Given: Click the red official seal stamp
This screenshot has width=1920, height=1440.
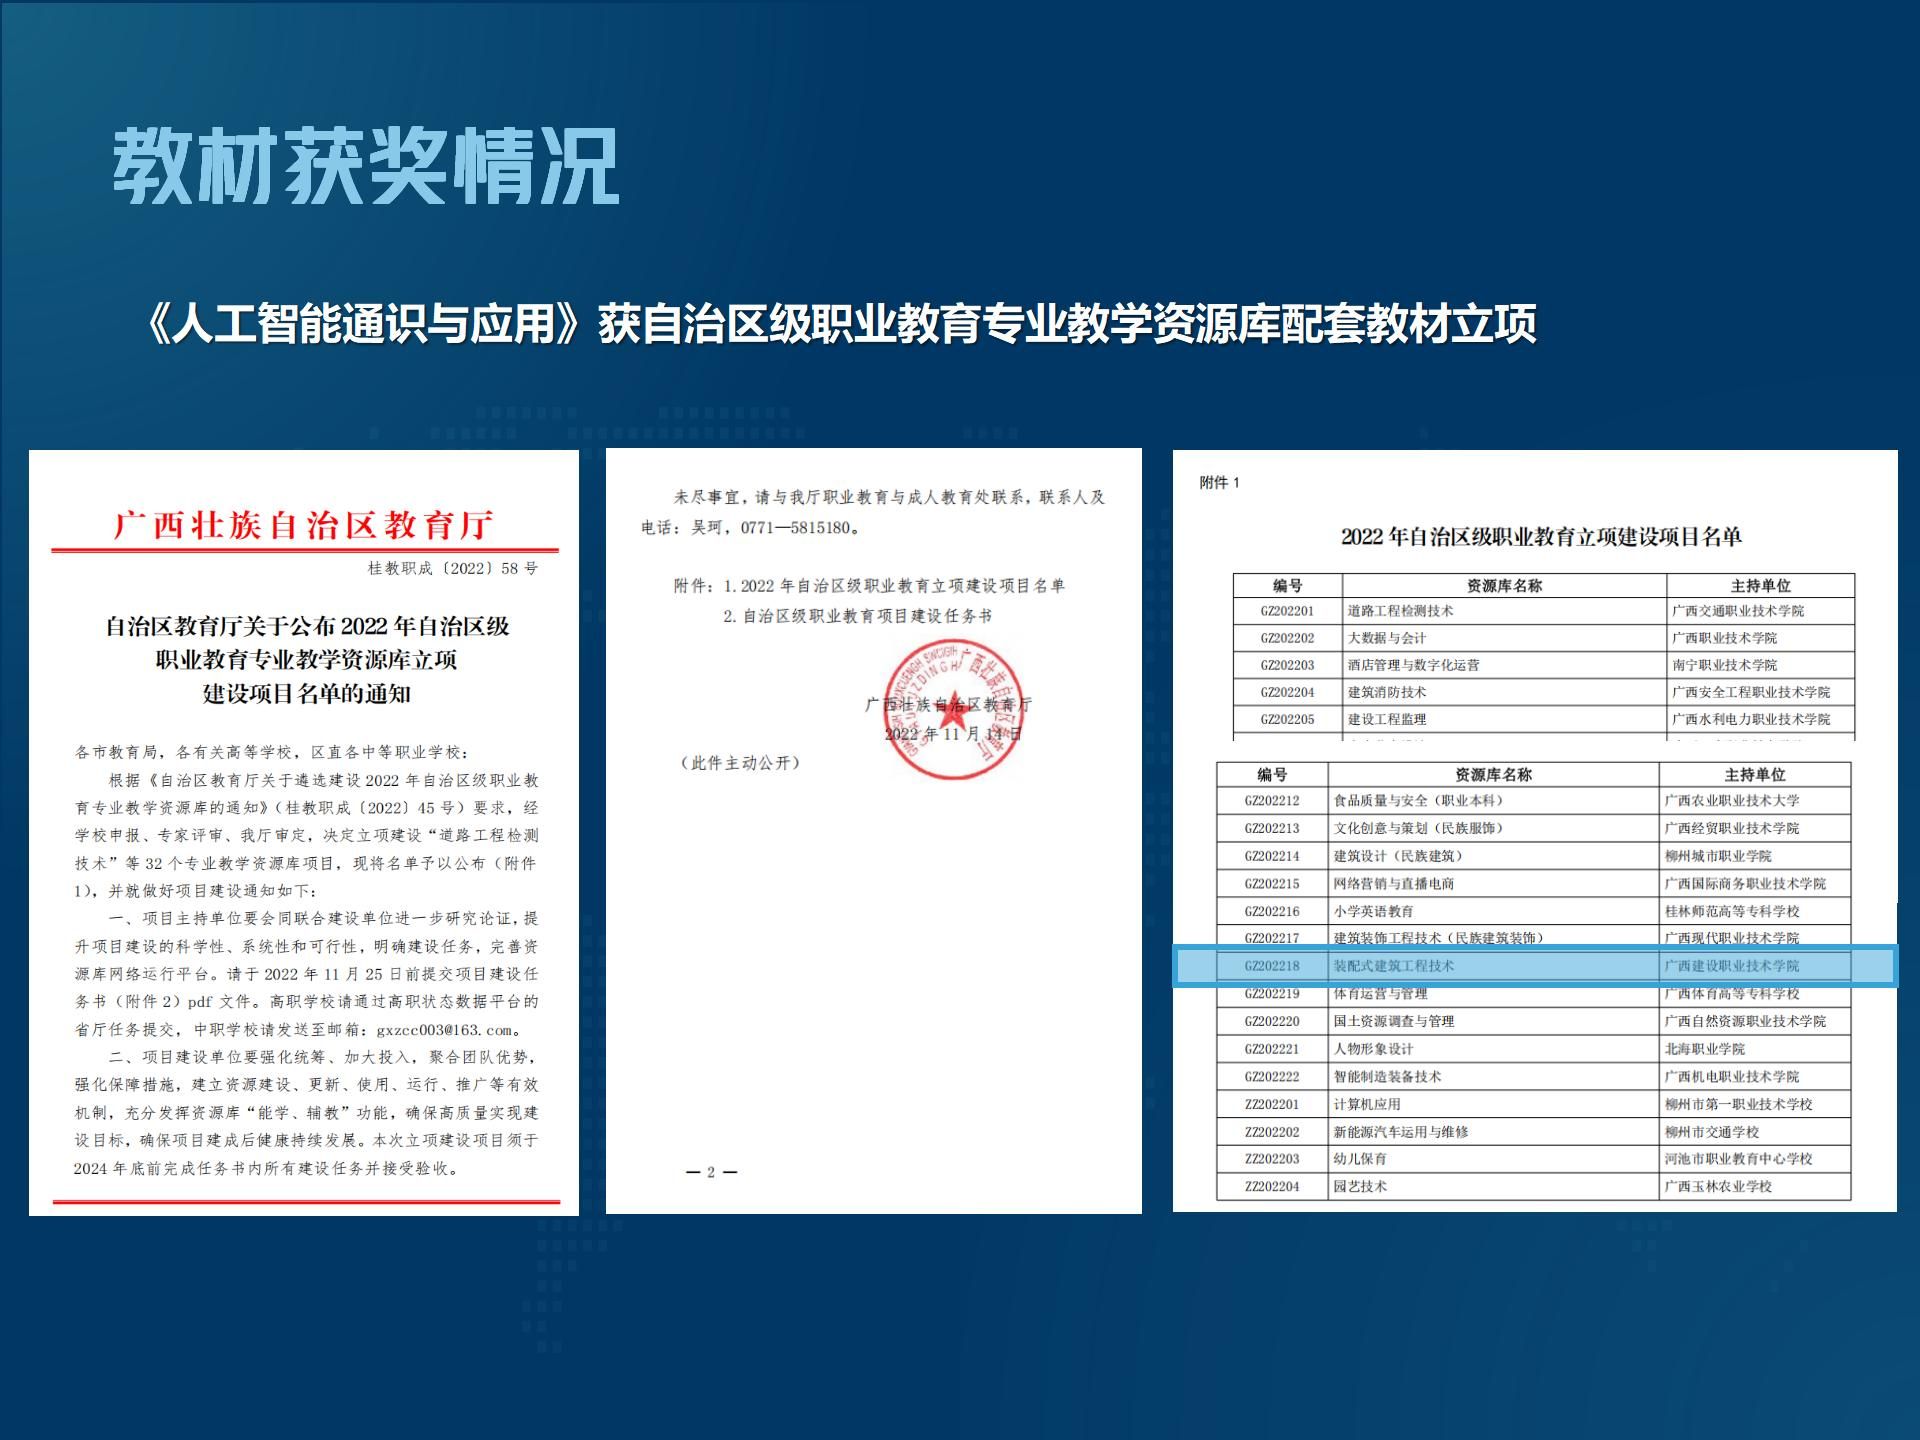Looking at the screenshot, I should [953, 708].
